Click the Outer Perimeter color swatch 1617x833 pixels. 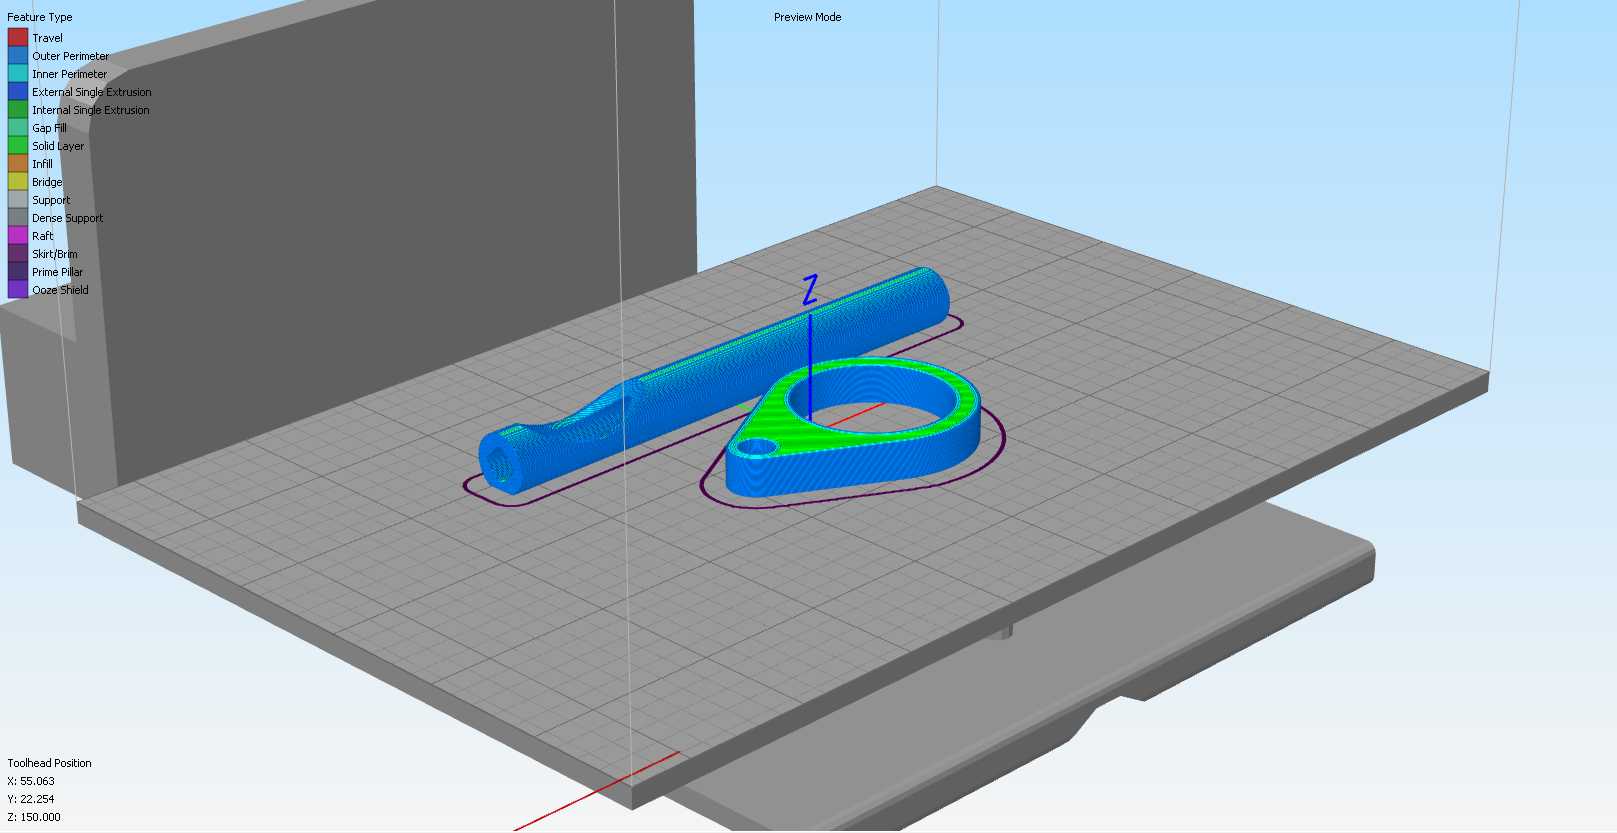(18, 56)
